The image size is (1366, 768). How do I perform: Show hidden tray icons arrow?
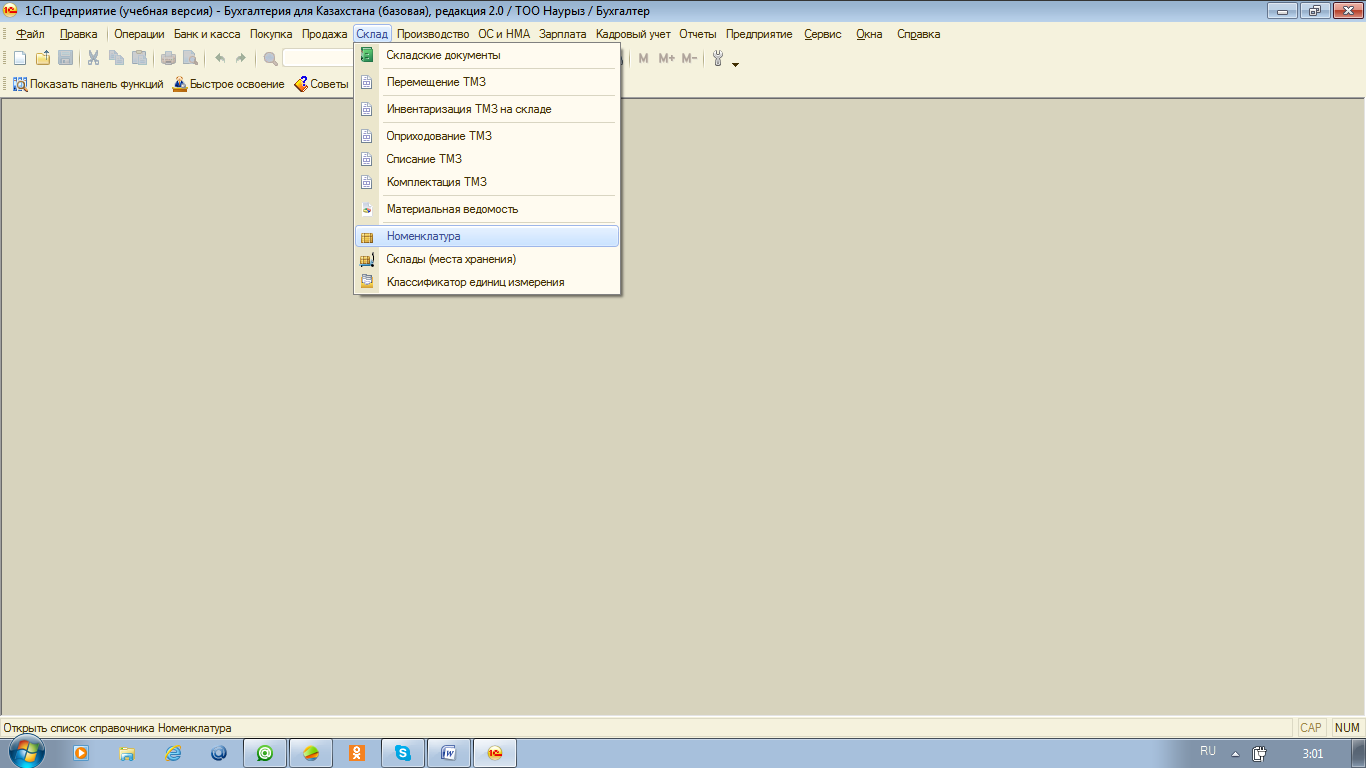[x=1235, y=754]
